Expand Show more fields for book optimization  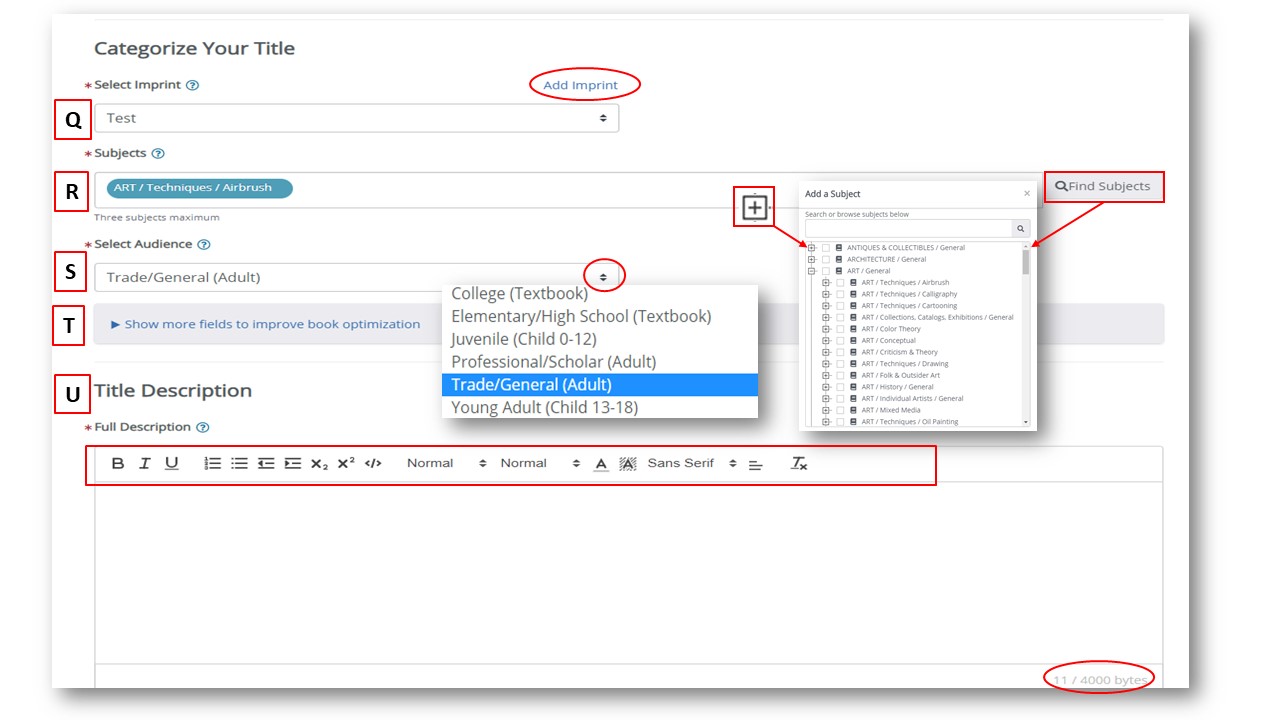[x=266, y=324]
